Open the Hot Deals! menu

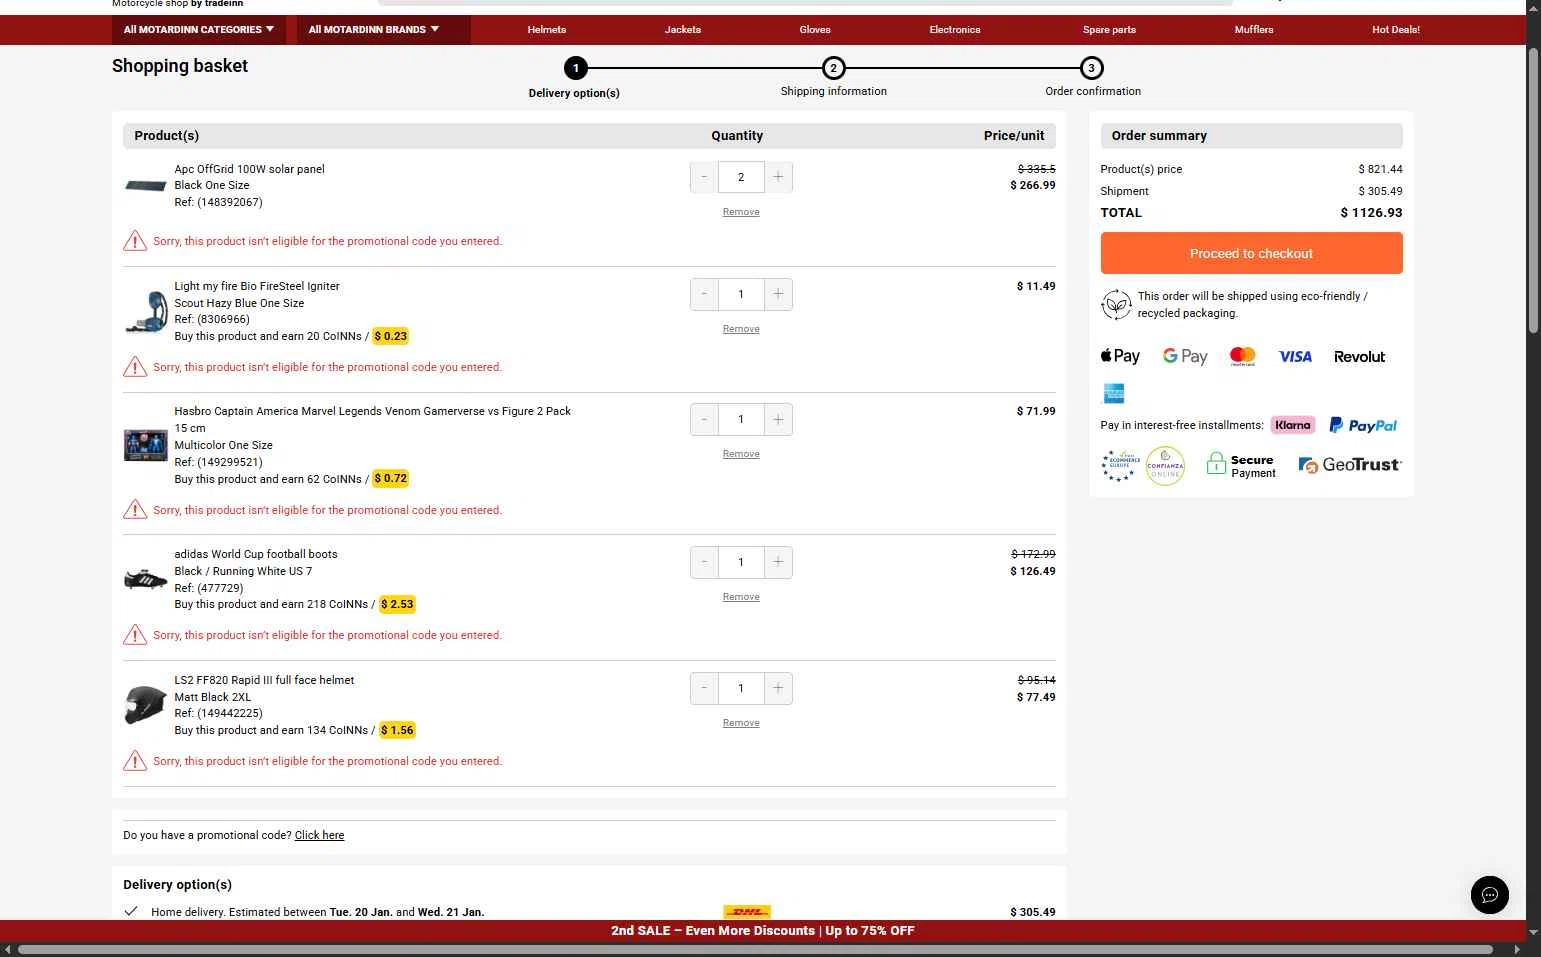coord(1395,30)
